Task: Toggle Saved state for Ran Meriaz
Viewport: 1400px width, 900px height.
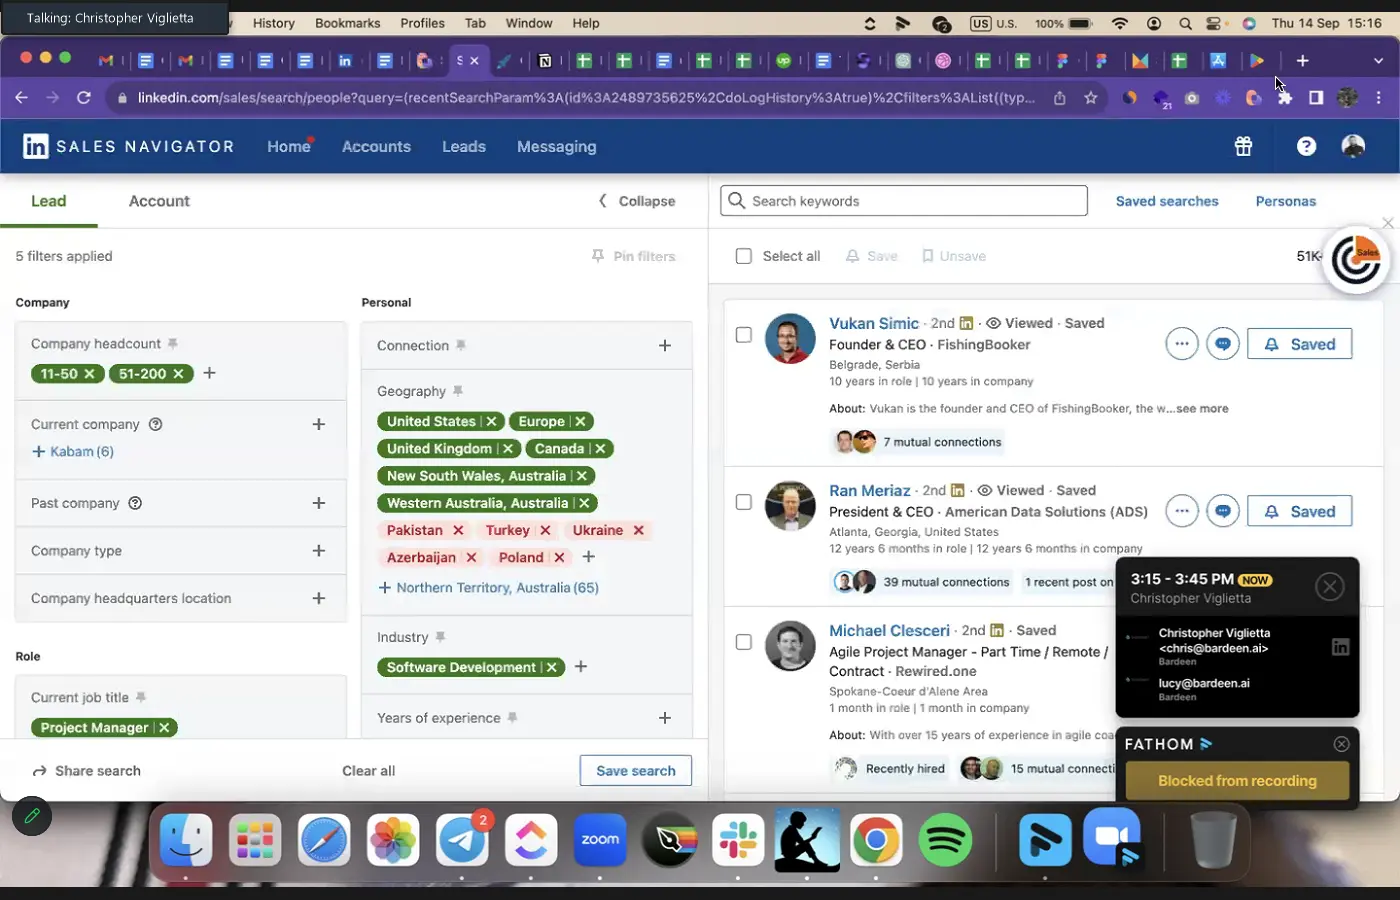Action: (1299, 511)
